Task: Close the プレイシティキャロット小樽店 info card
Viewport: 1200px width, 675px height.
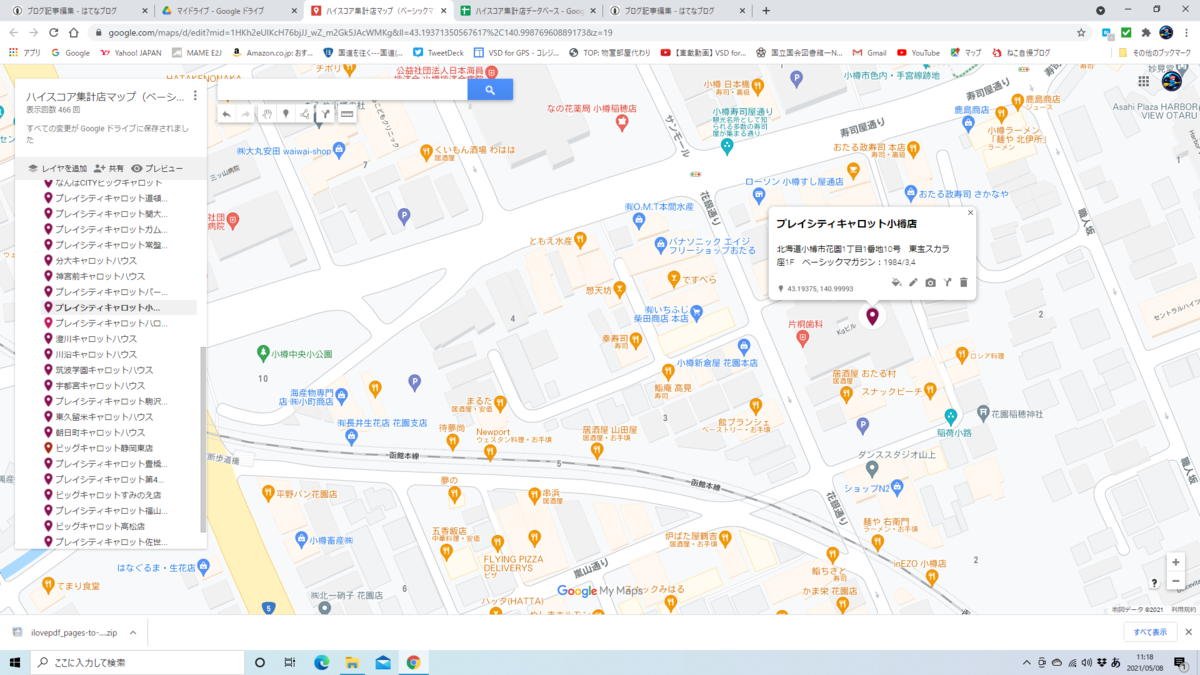Action: click(x=970, y=213)
